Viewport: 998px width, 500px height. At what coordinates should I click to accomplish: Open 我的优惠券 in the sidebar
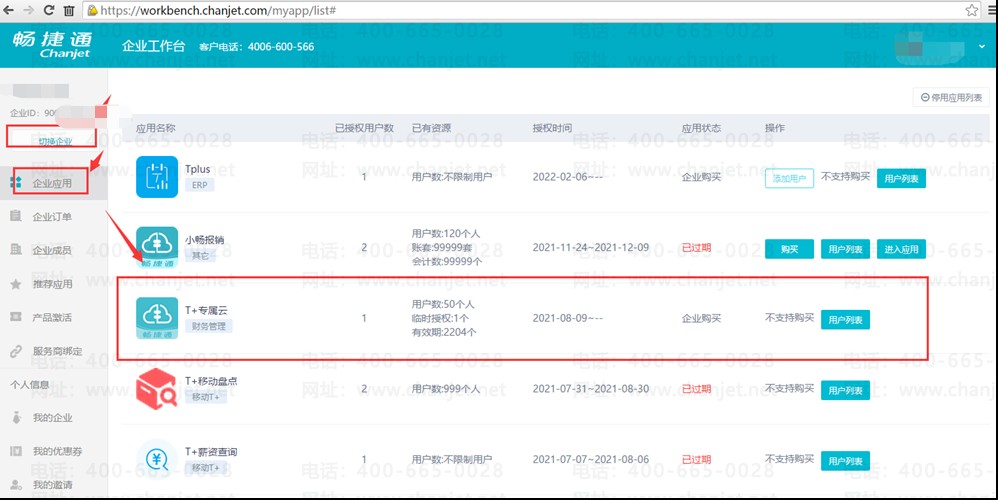57,452
